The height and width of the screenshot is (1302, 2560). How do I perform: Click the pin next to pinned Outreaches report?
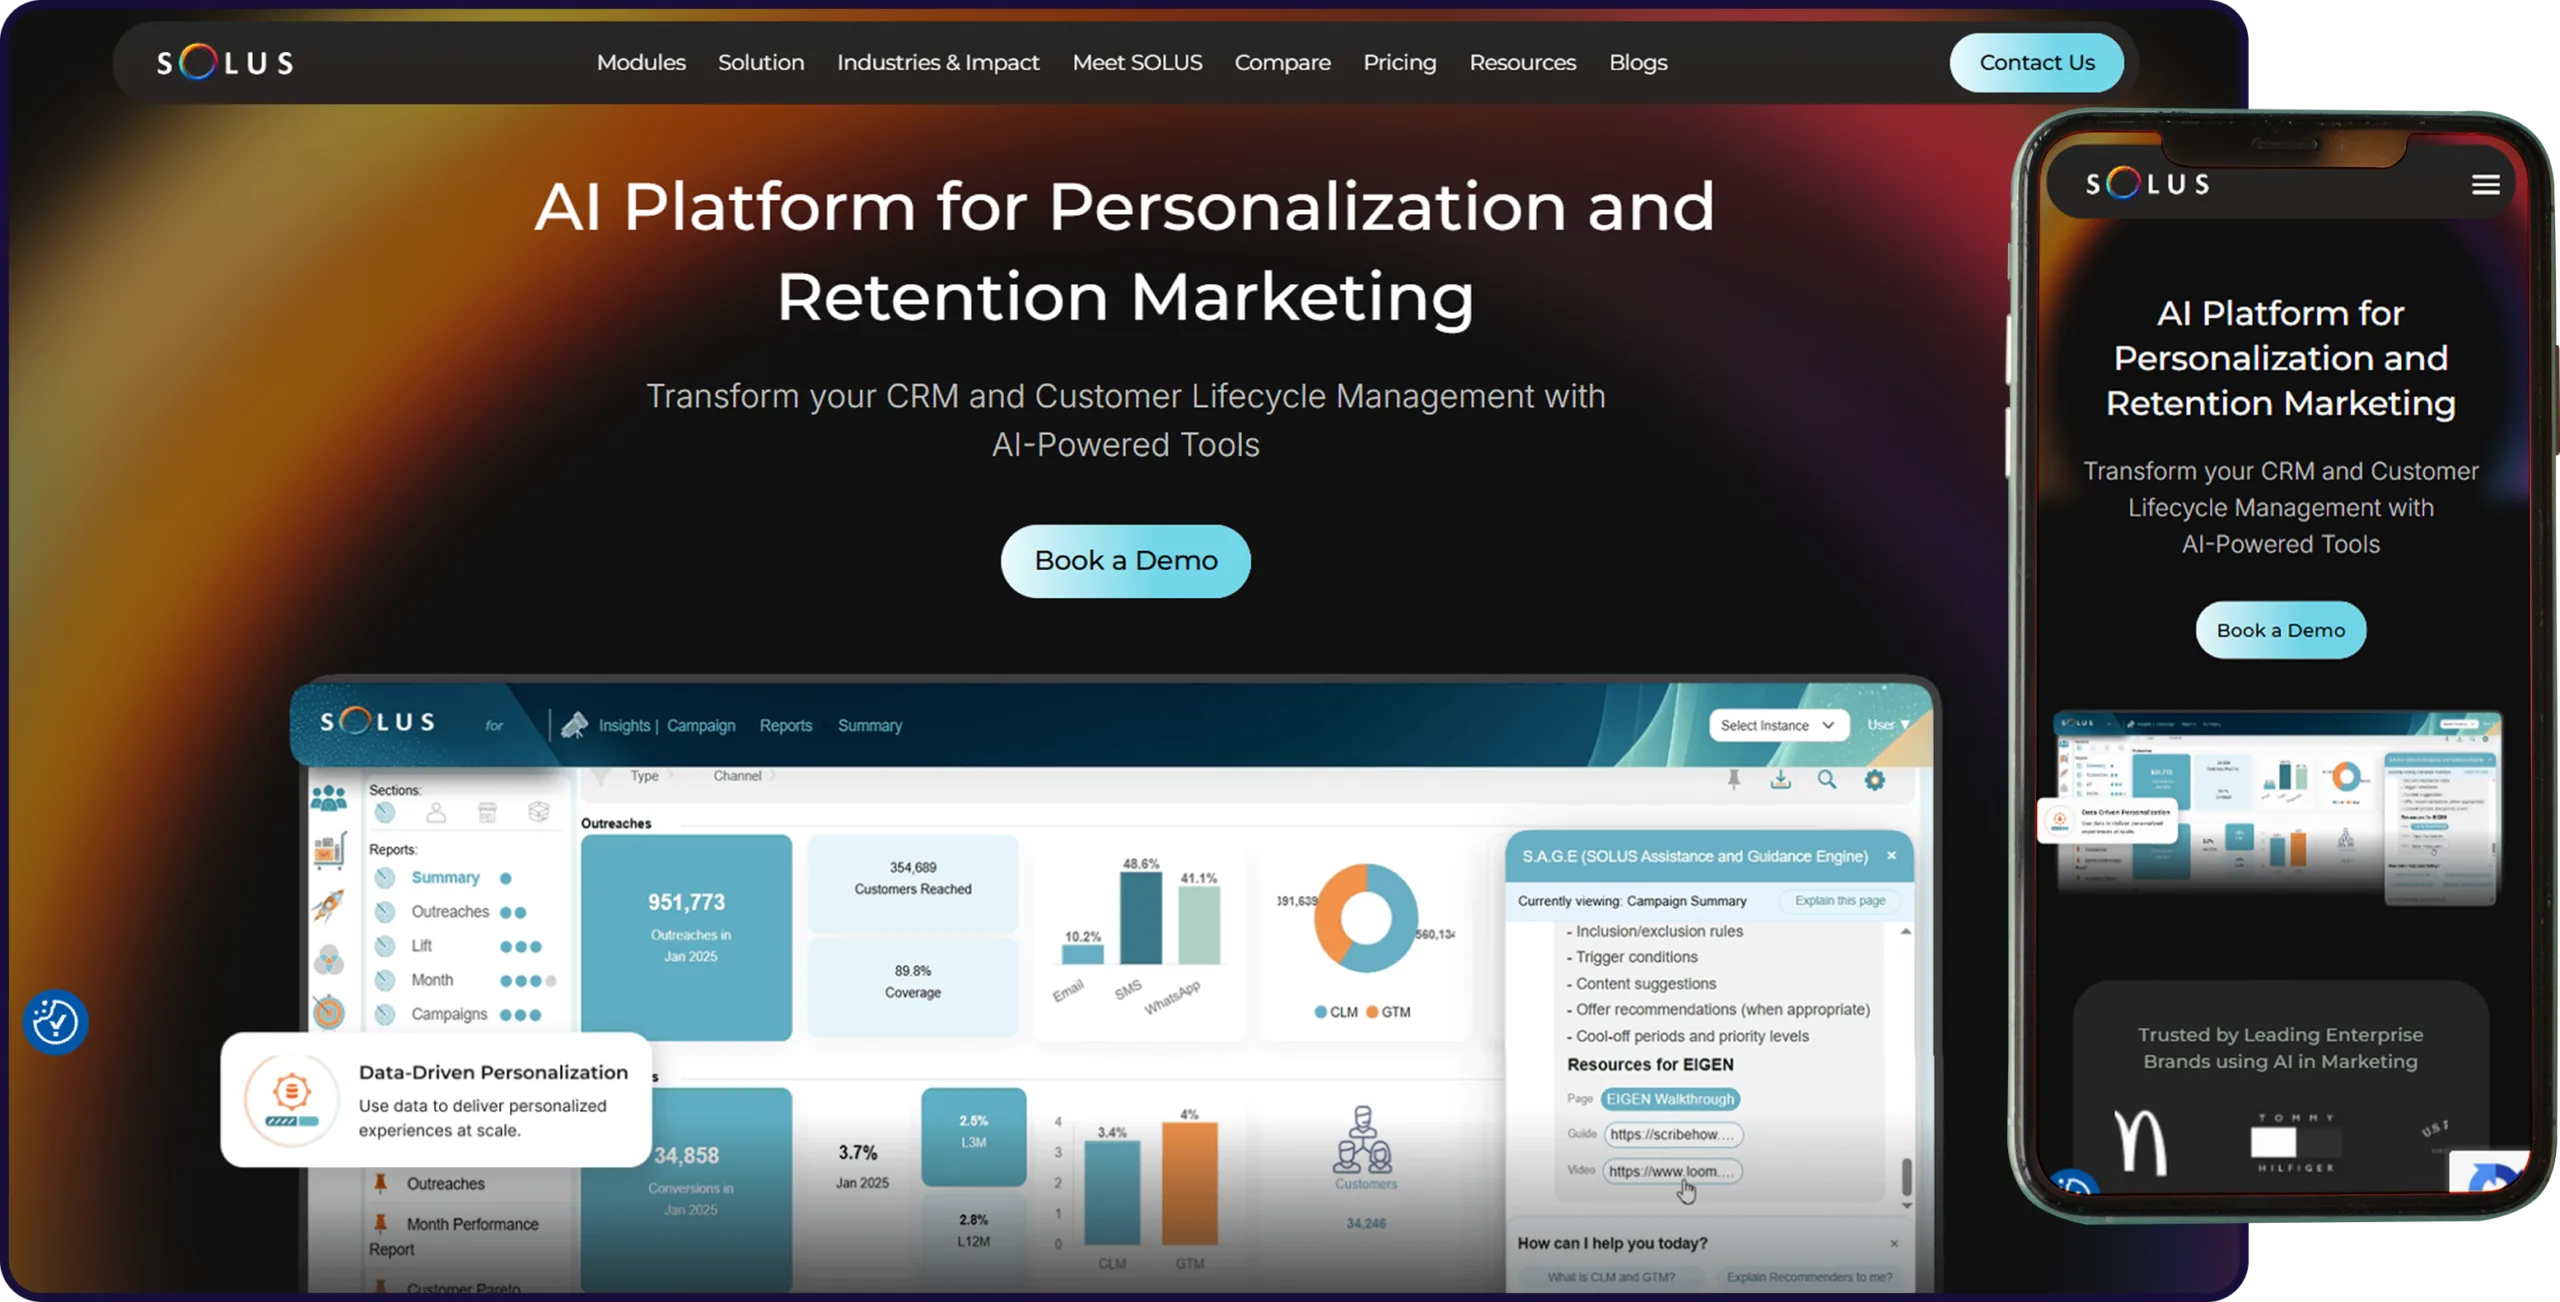[380, 1183]
